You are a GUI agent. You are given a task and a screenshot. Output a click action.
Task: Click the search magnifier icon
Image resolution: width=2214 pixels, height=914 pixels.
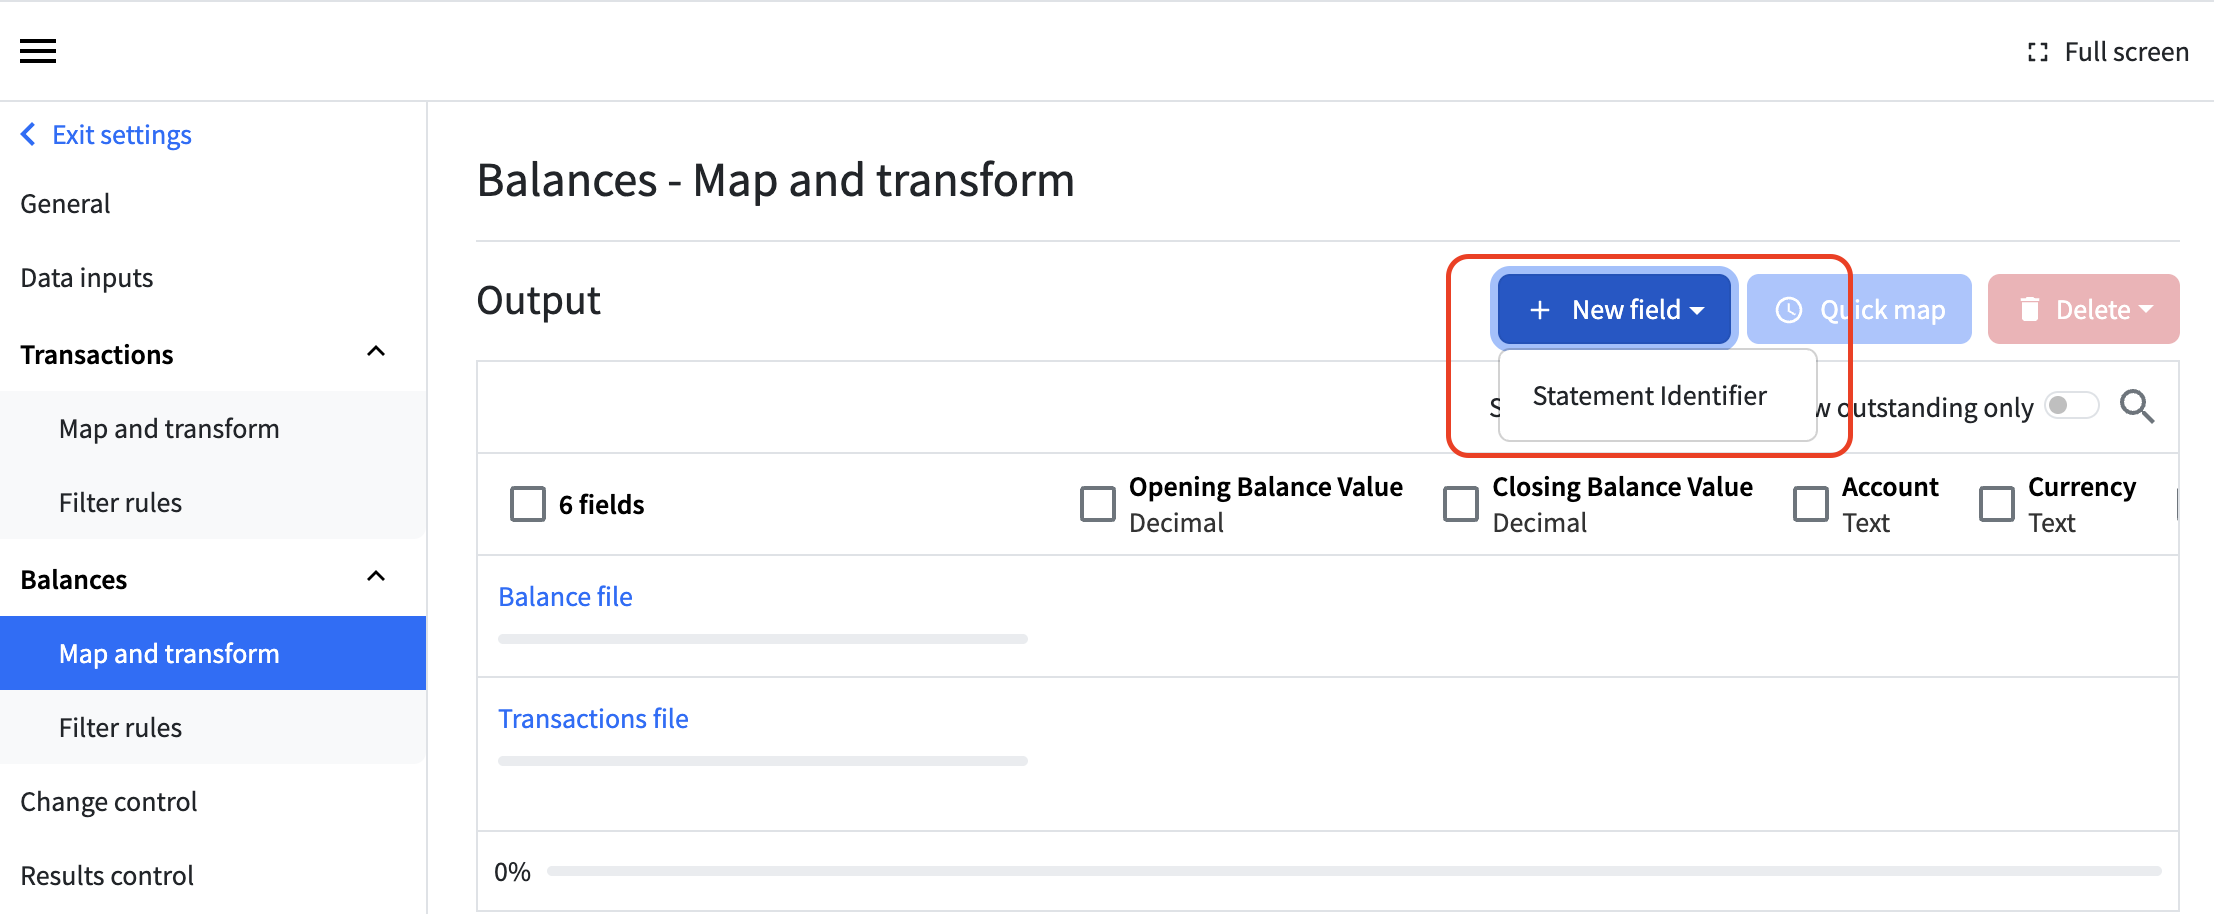click(2137, 406)
